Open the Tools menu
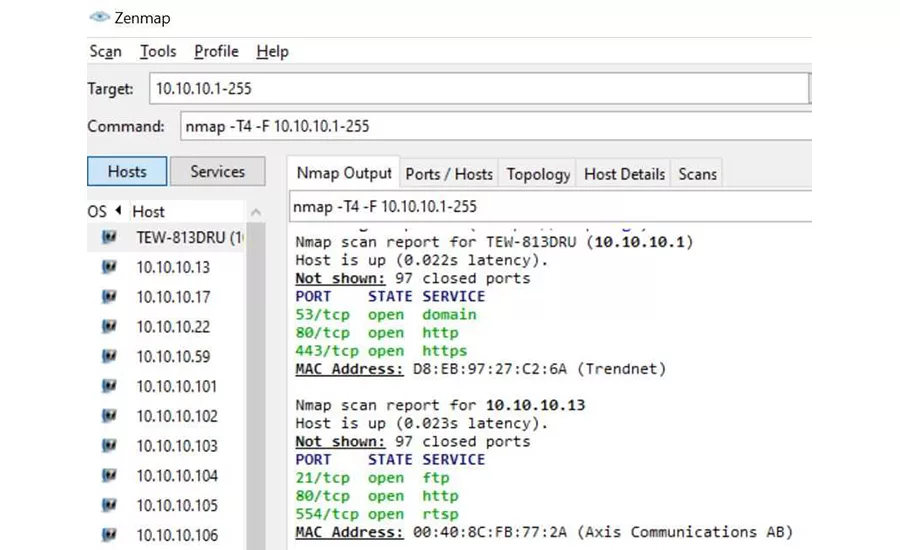Viewport: 900px width, 550px height. coord(158,52)
